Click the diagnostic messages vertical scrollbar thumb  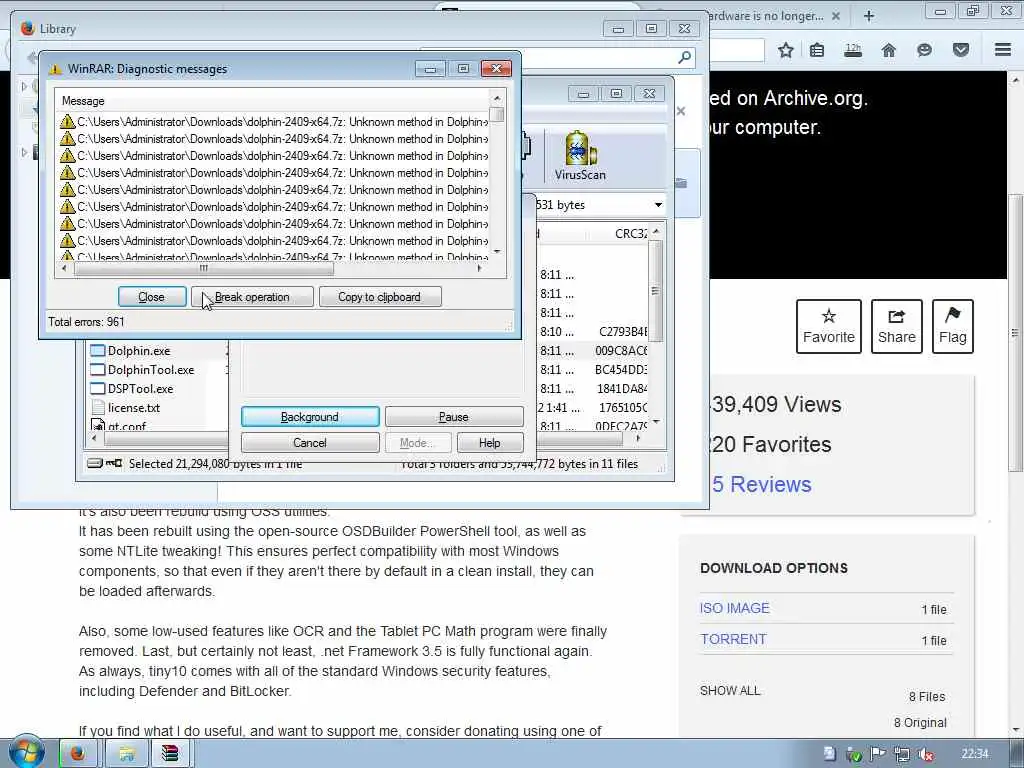(498, 114)
